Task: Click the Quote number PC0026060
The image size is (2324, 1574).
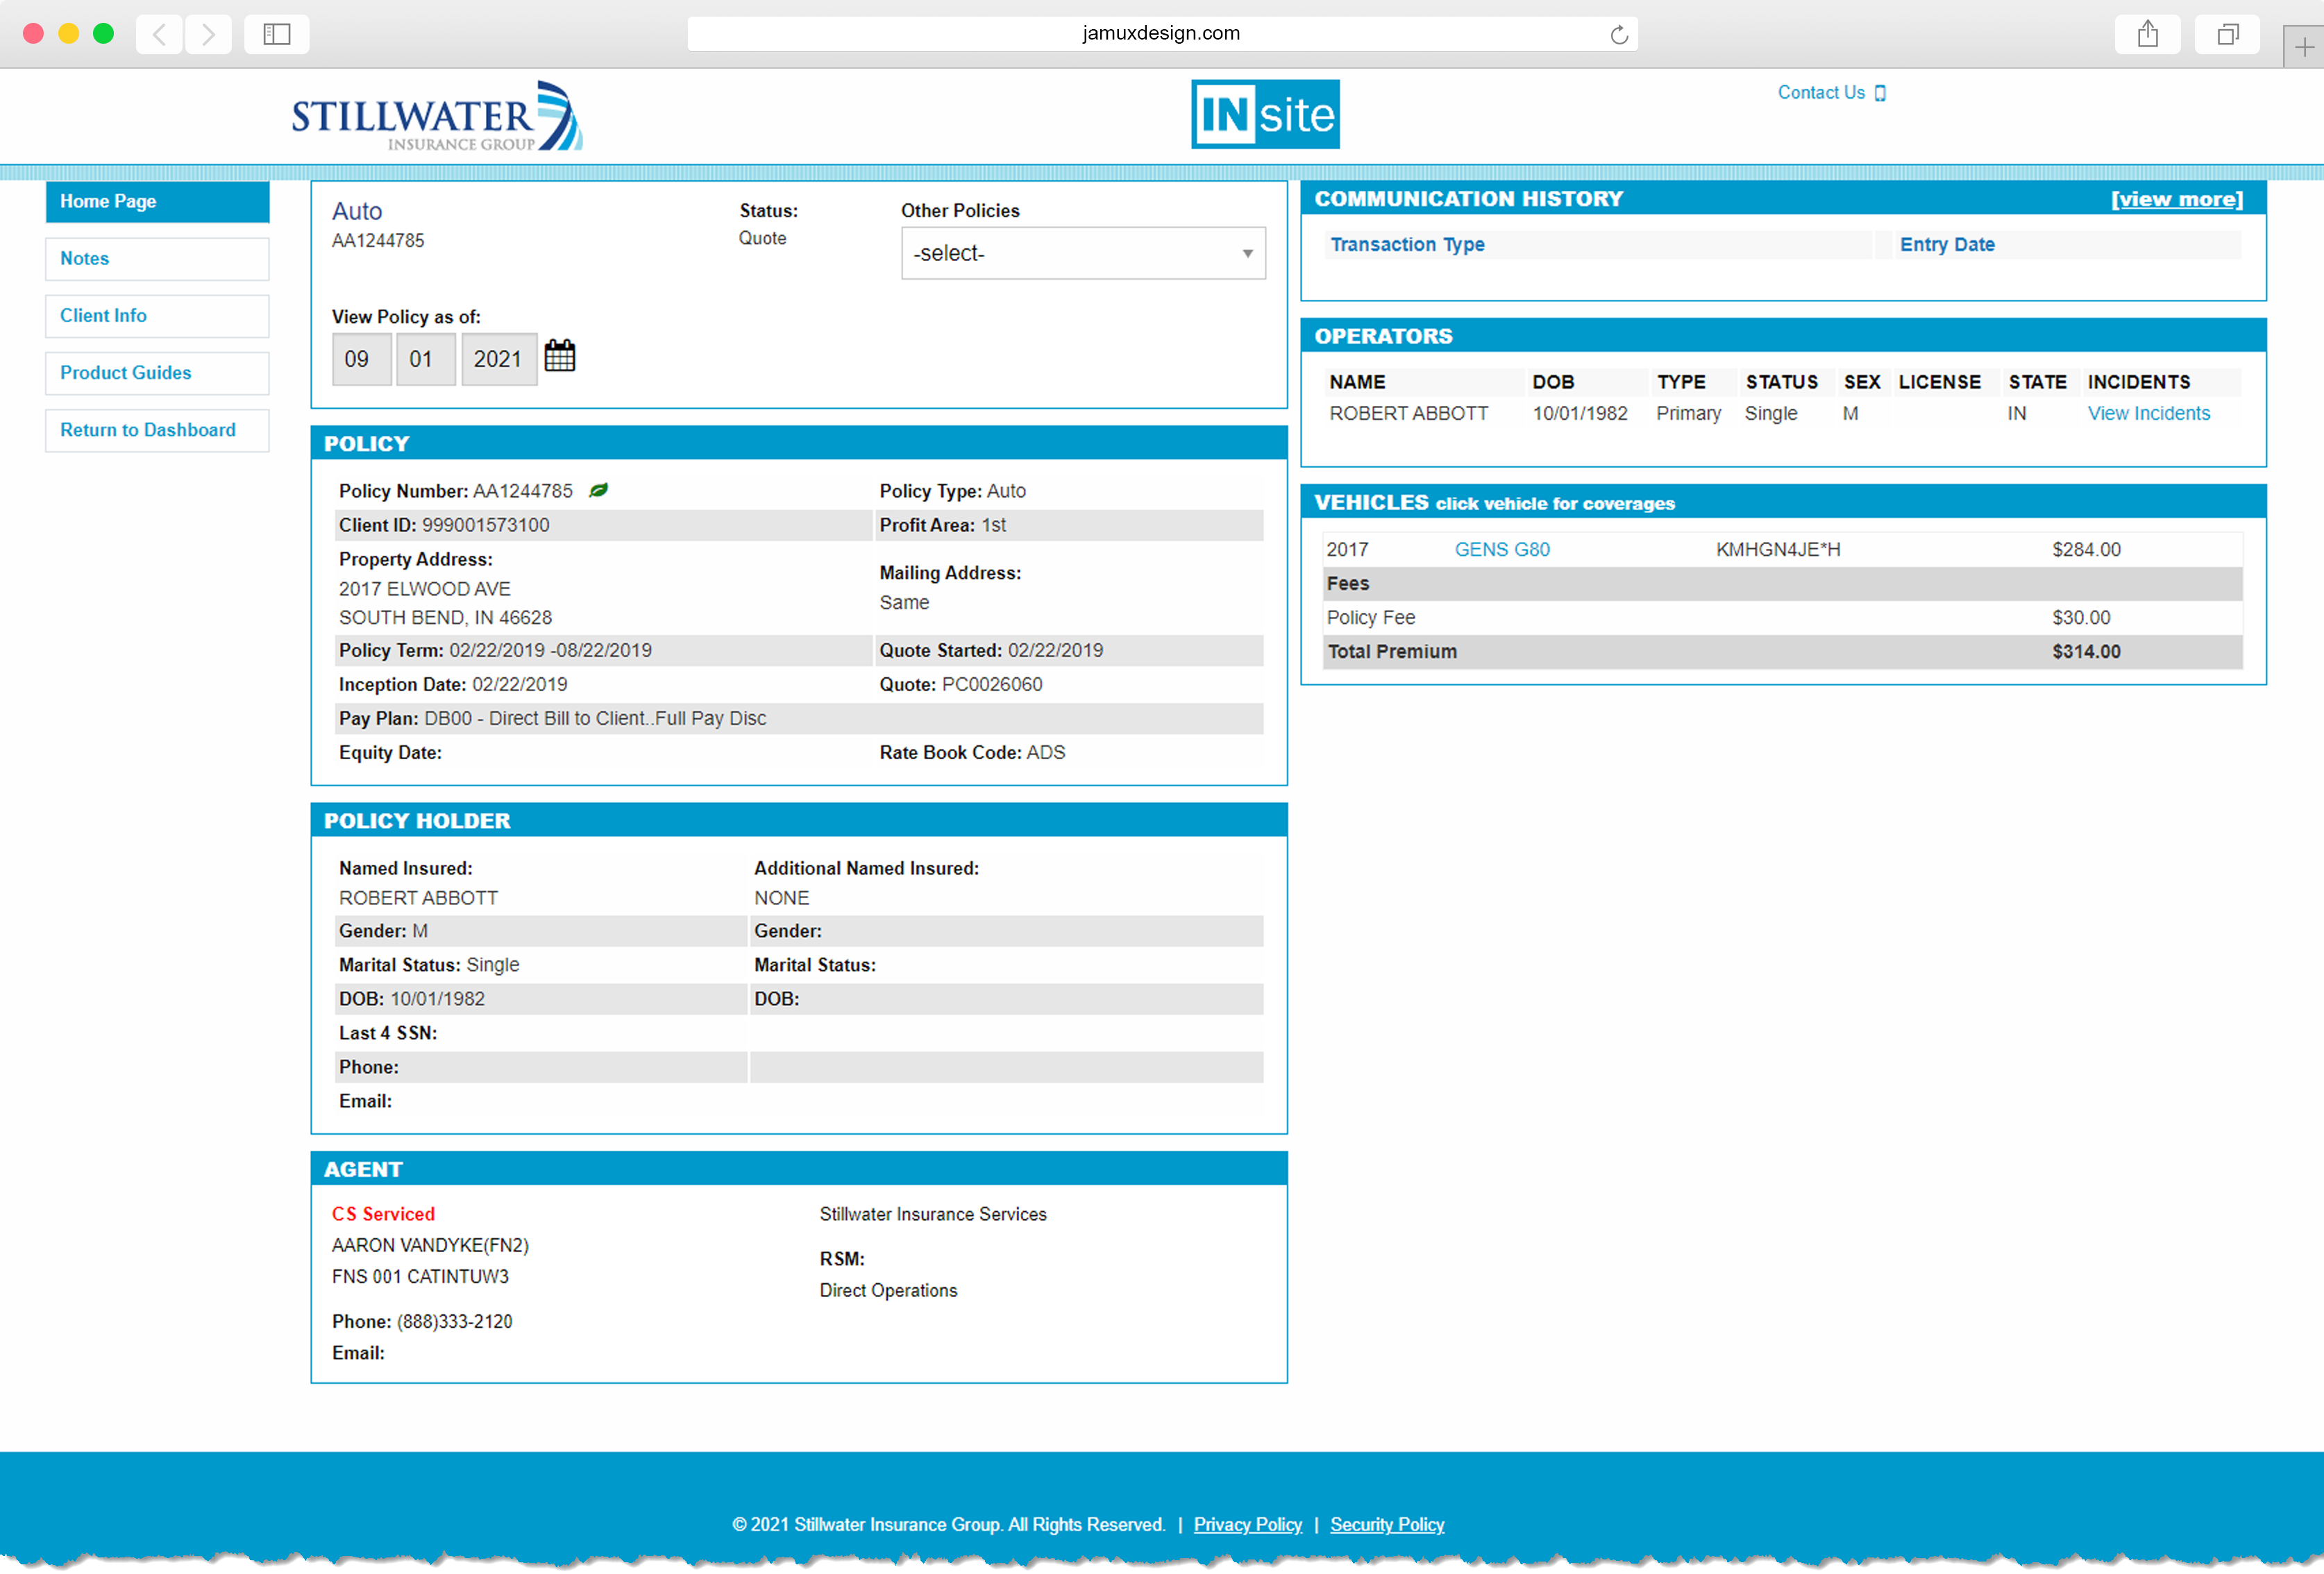Action: click(991, 684)
